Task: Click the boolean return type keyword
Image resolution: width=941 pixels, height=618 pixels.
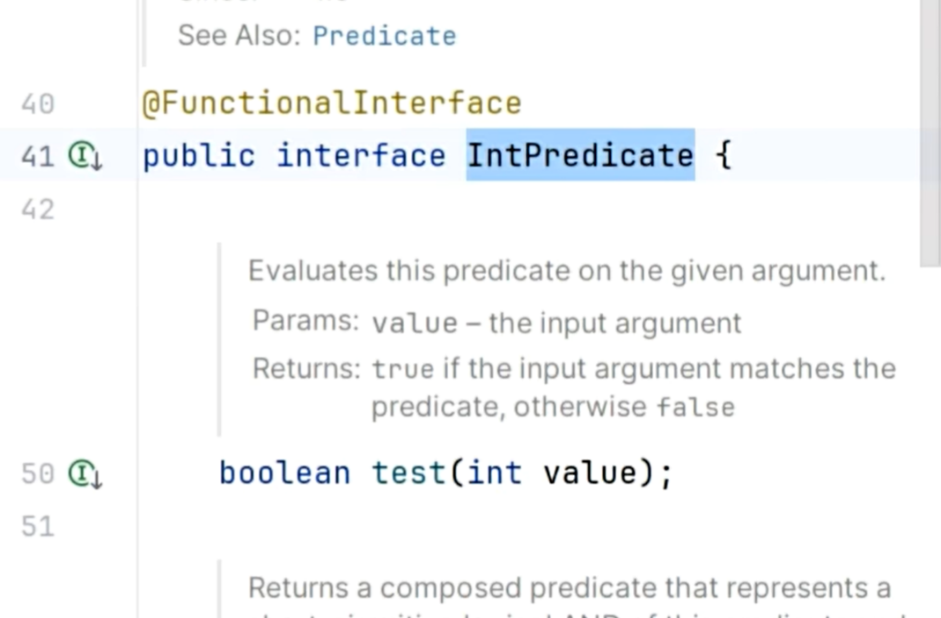Action: [x=285, y=472]
